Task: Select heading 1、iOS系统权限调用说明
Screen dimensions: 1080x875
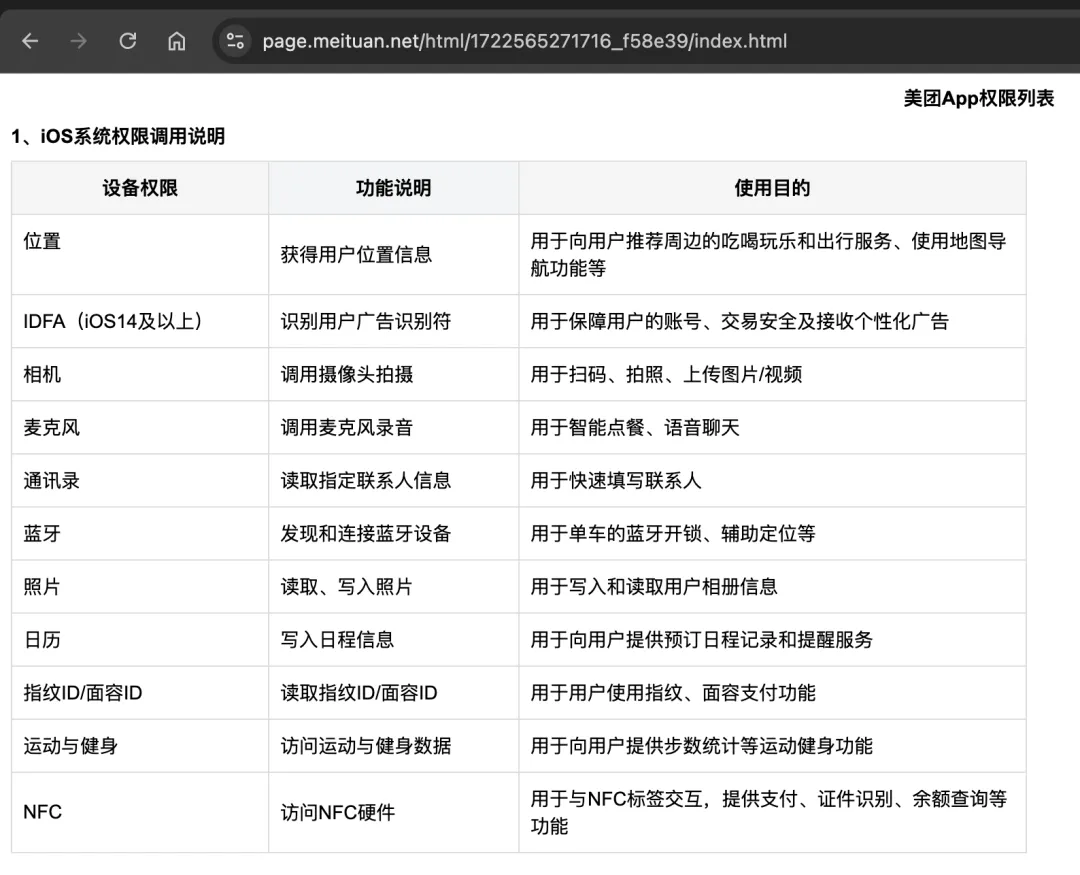Action: point(118,136)
